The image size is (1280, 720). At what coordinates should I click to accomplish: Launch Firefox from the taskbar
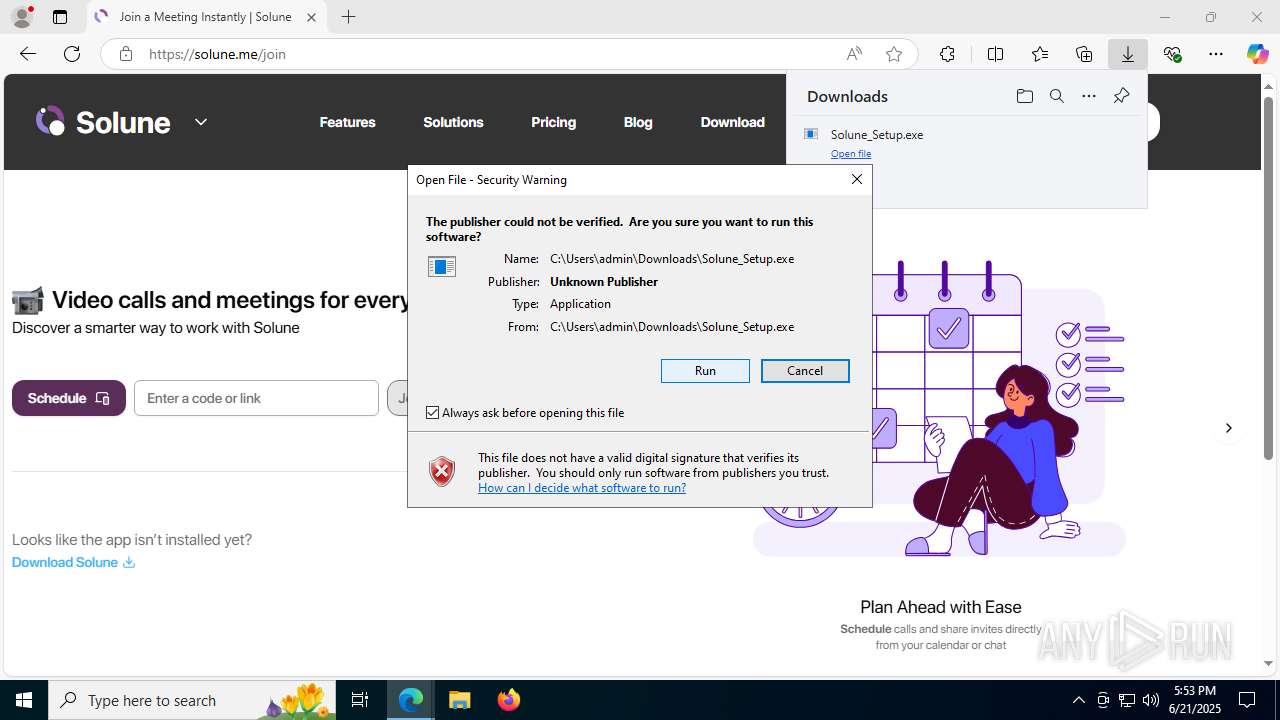point(509,700)
